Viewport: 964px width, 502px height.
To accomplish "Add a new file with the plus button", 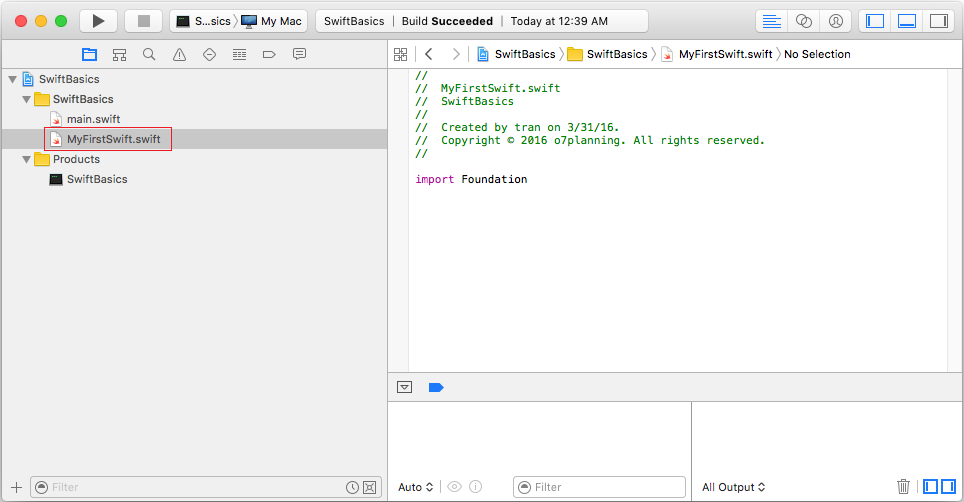I will click(17, 487).
